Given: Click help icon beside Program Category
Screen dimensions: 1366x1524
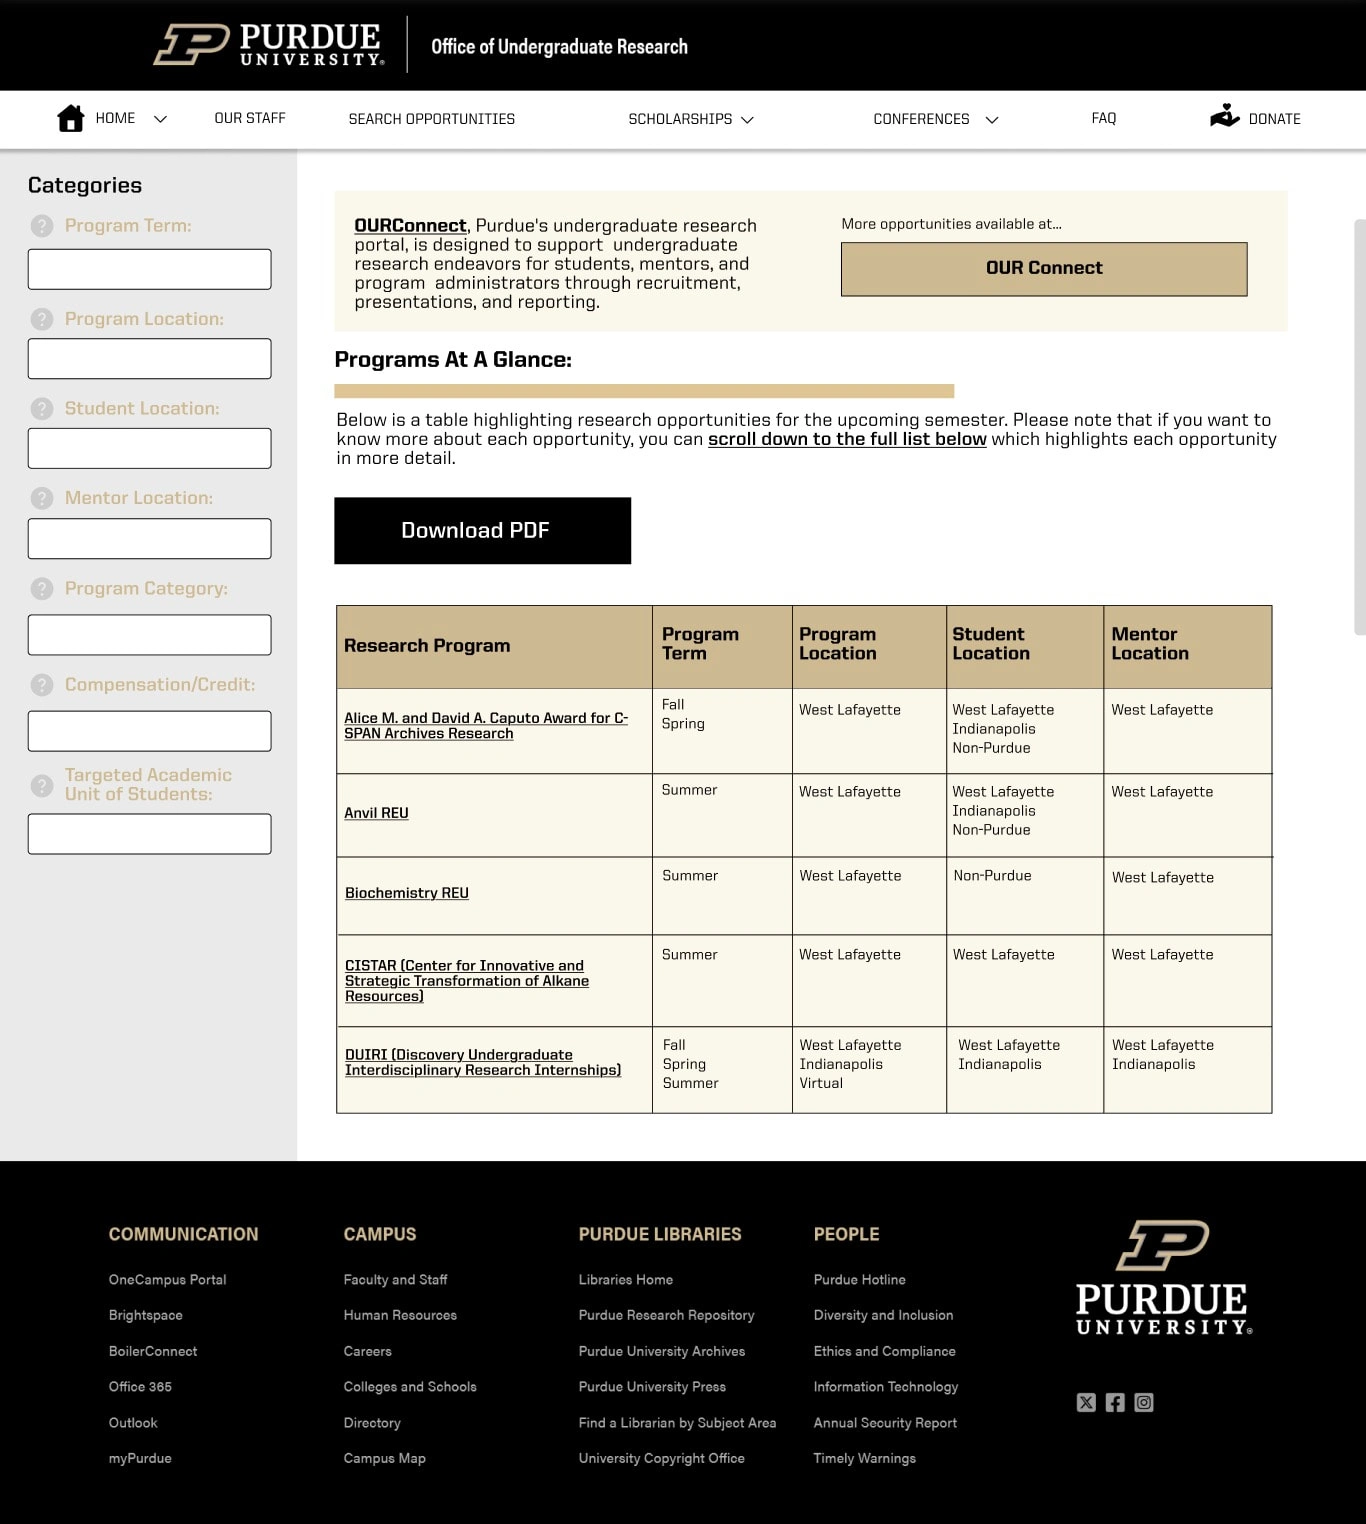Looking at the screenshot, I should click(42, 589).
